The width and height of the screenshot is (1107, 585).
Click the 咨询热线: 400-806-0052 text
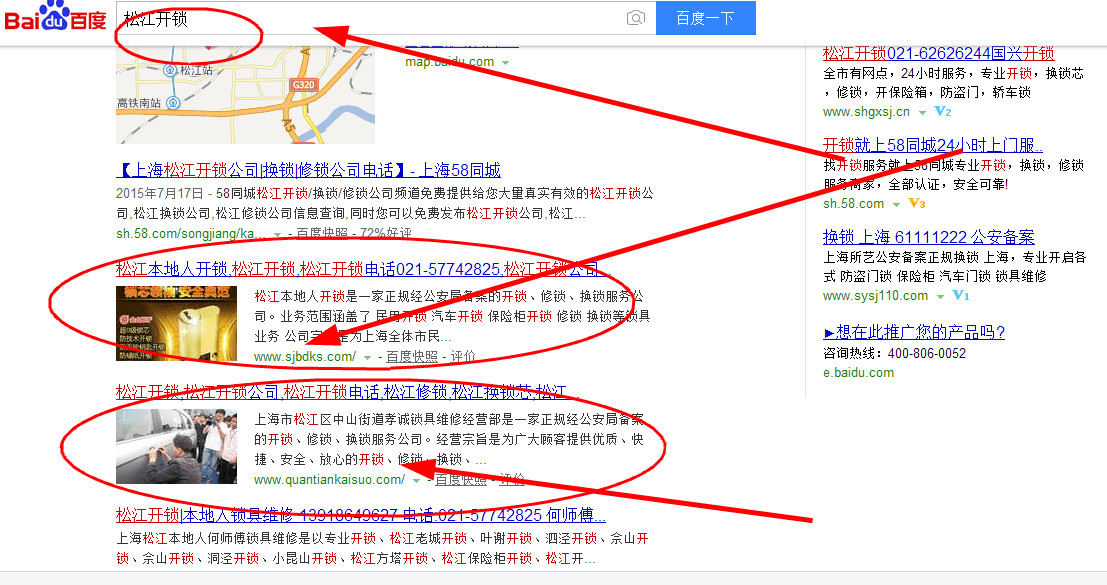(x=894, y=353)
